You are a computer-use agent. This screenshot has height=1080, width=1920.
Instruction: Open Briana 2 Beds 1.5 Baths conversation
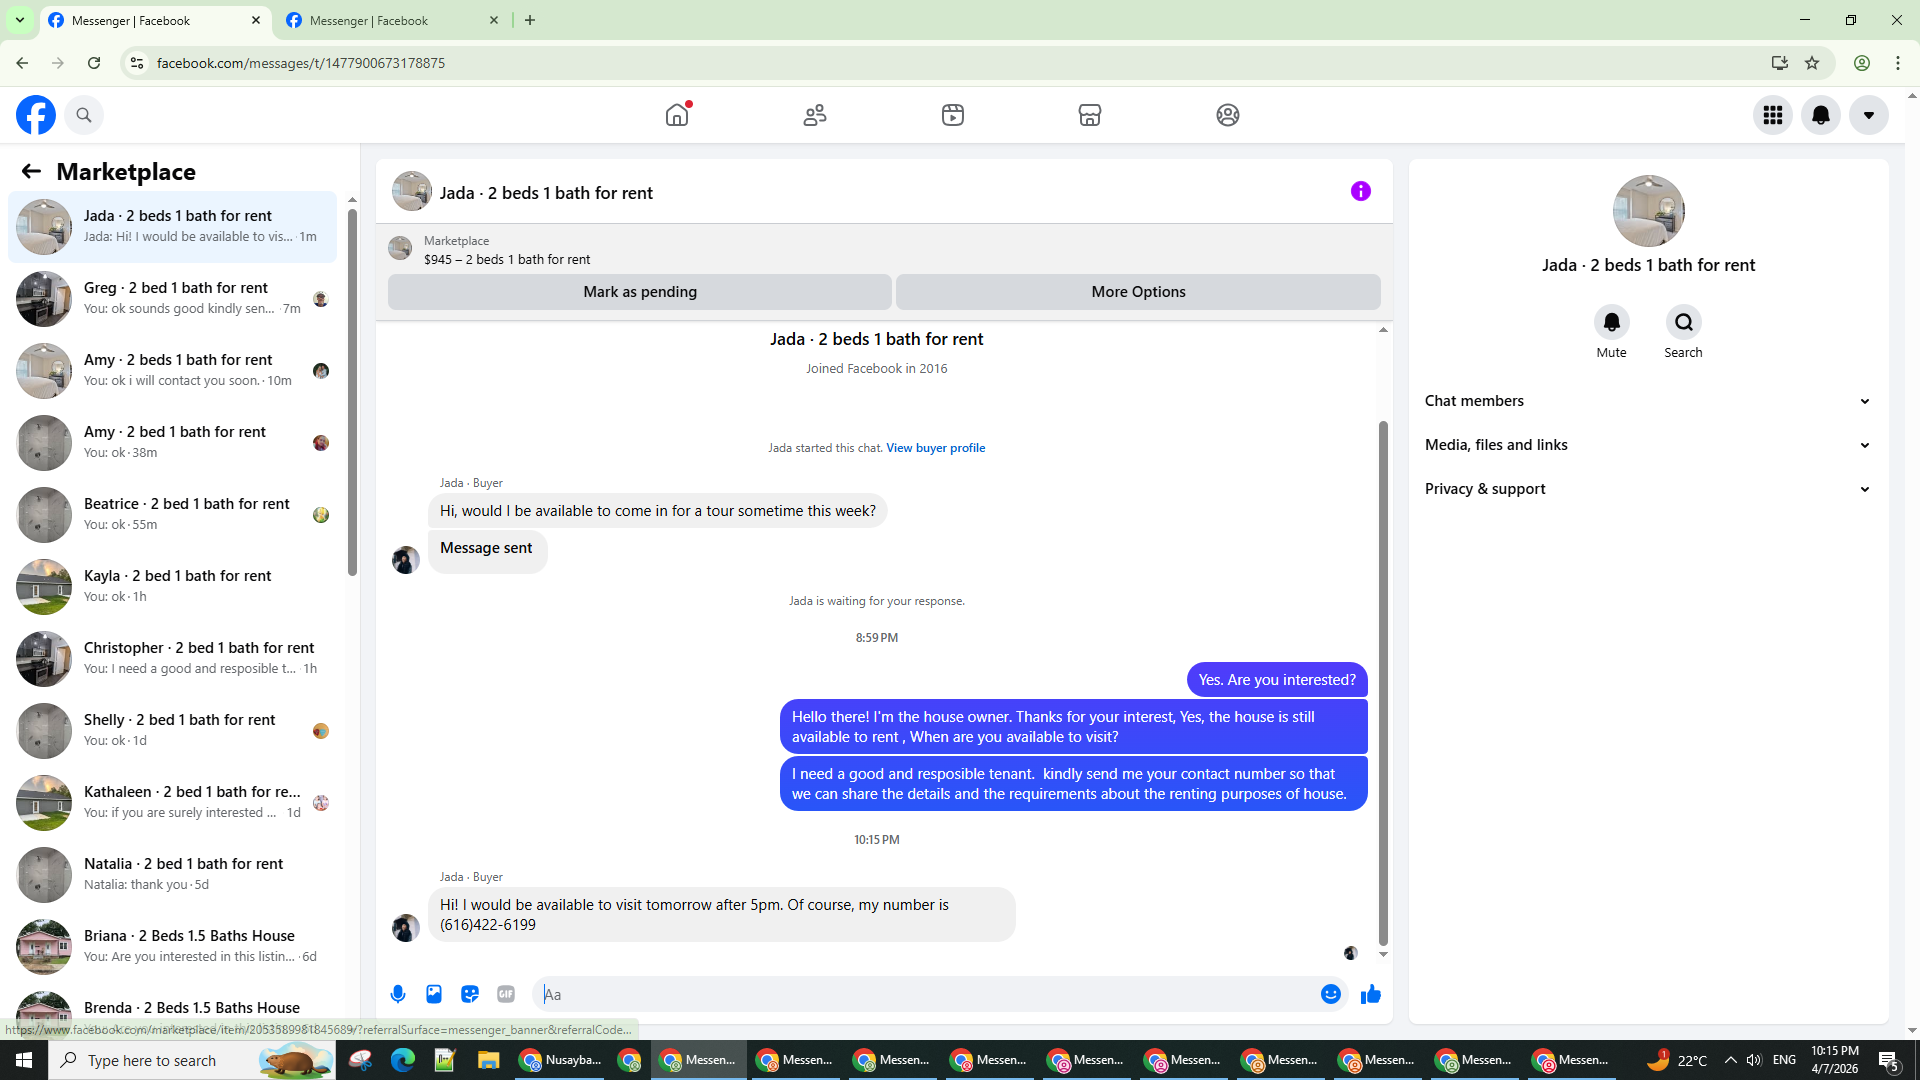coord(172,946)
